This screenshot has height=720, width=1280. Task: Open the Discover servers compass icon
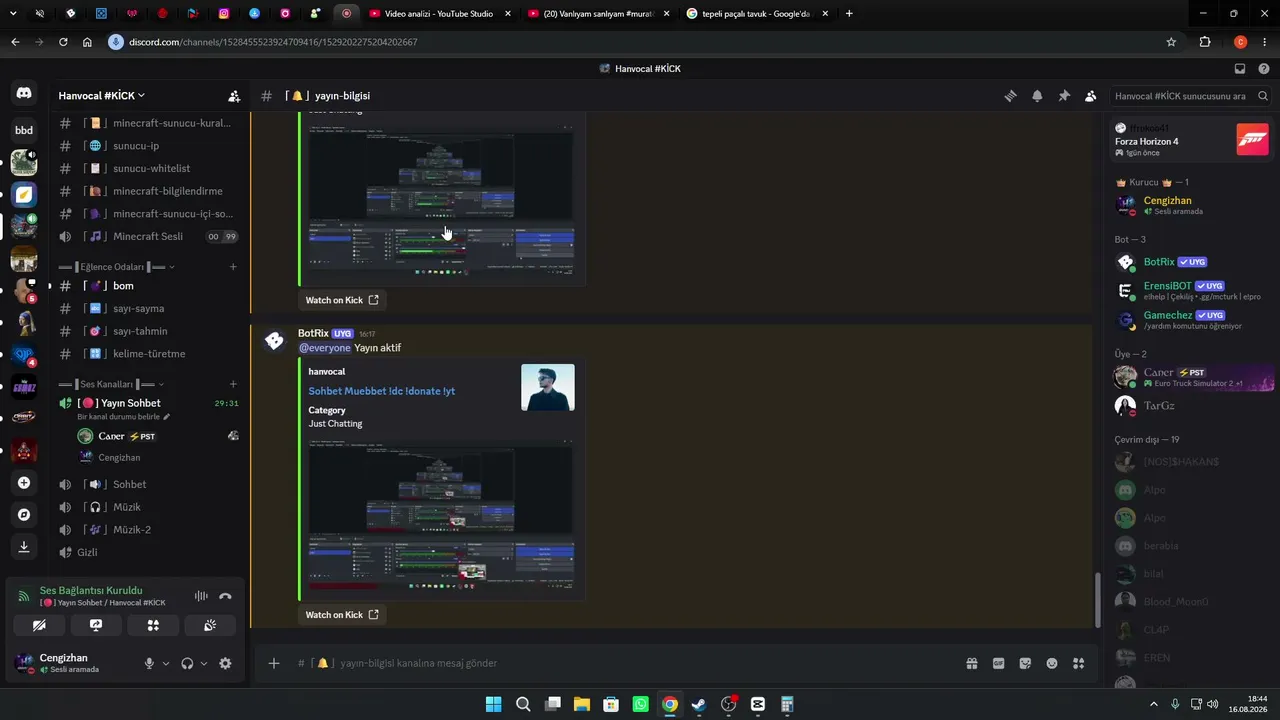24,515
